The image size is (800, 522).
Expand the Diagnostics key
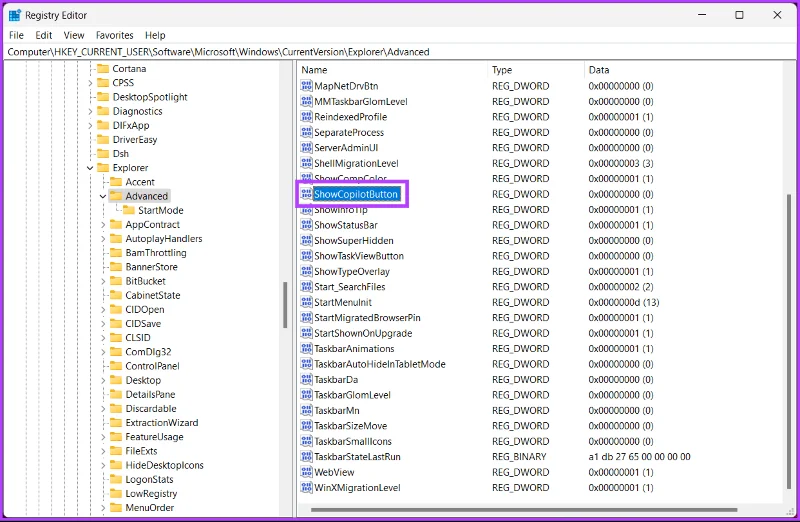90,111
